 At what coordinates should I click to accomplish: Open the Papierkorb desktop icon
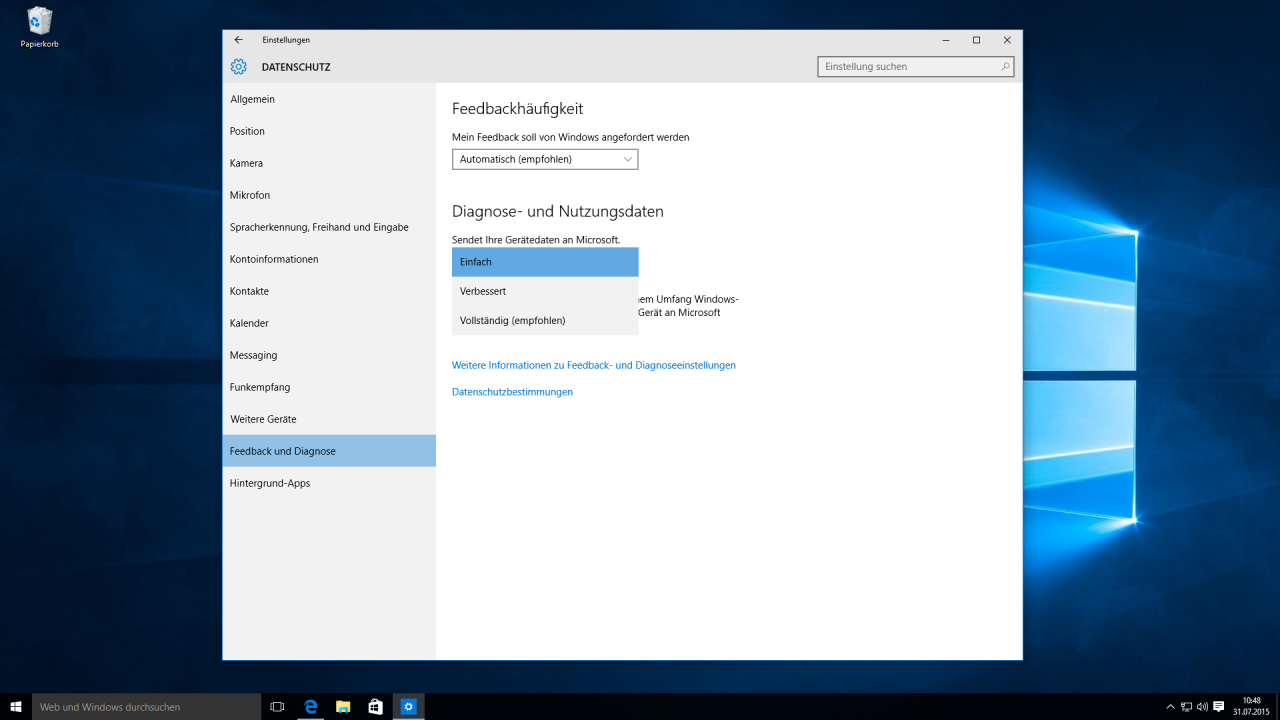click(40, 27)
